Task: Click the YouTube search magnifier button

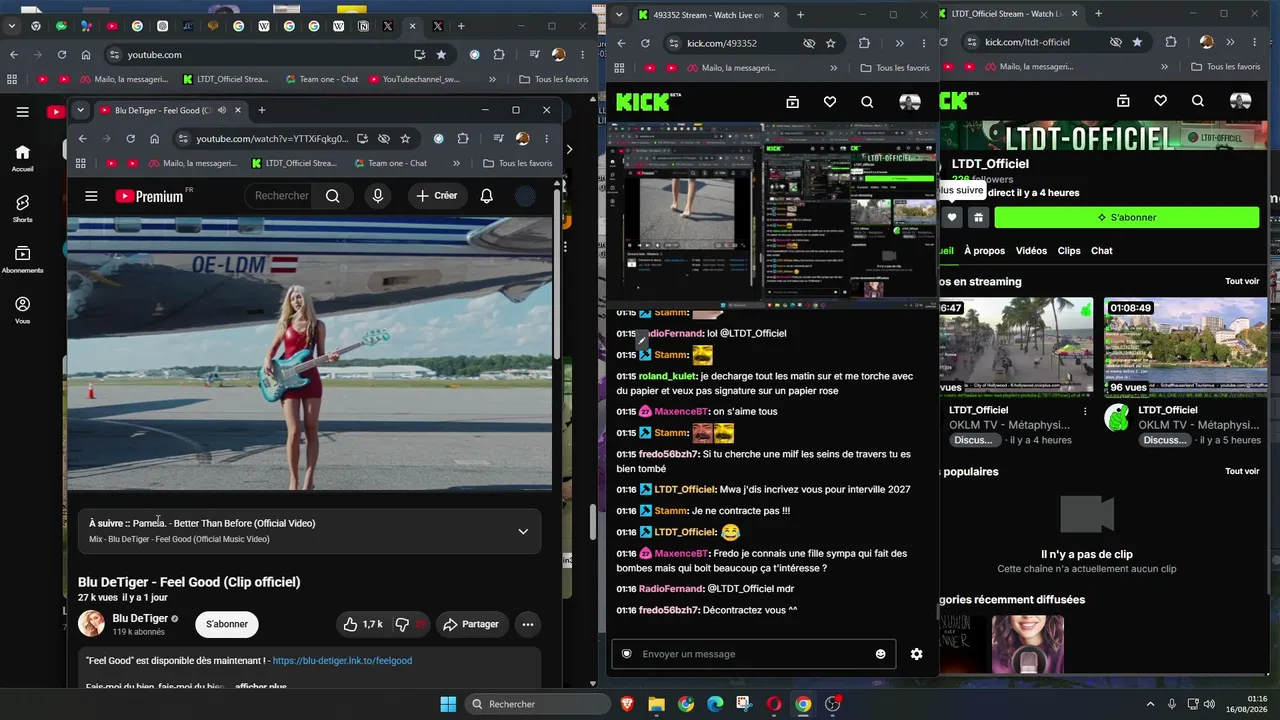Action: coord(333,196)
